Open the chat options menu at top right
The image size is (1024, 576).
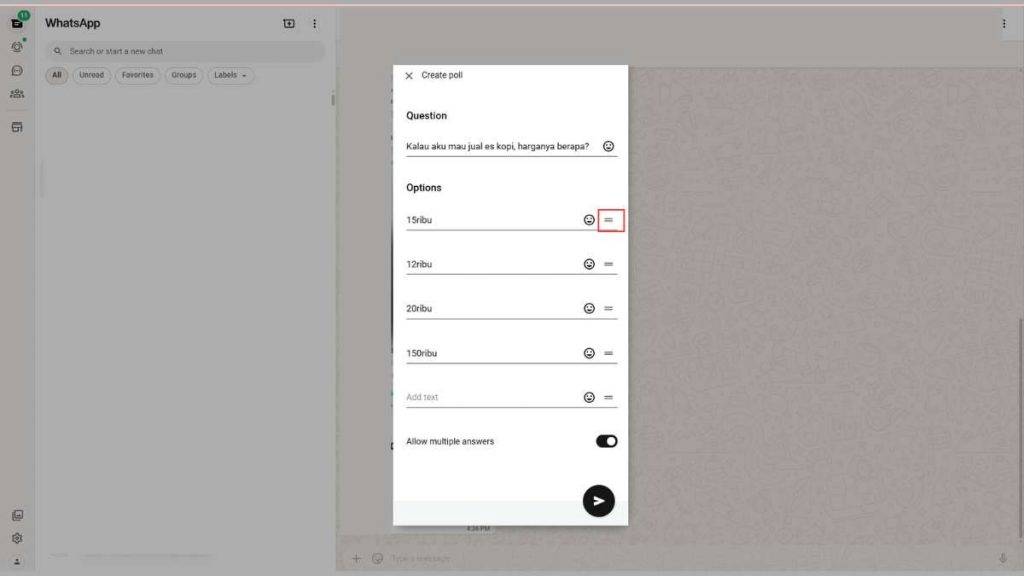tap(1004, 23)
